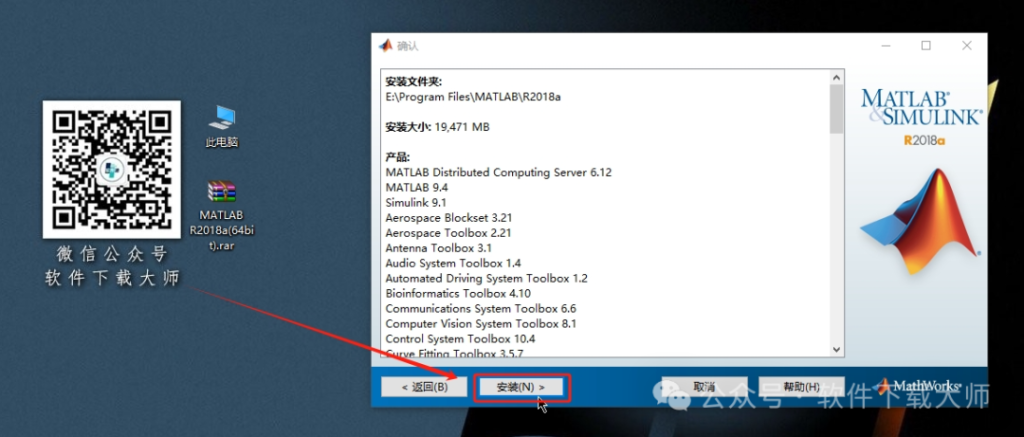This screenshot has height=437, width=1024.
Task: Select the Aerospace Toolbox 2.21 line
Action: pyautogui.click(x=448, y=233)
